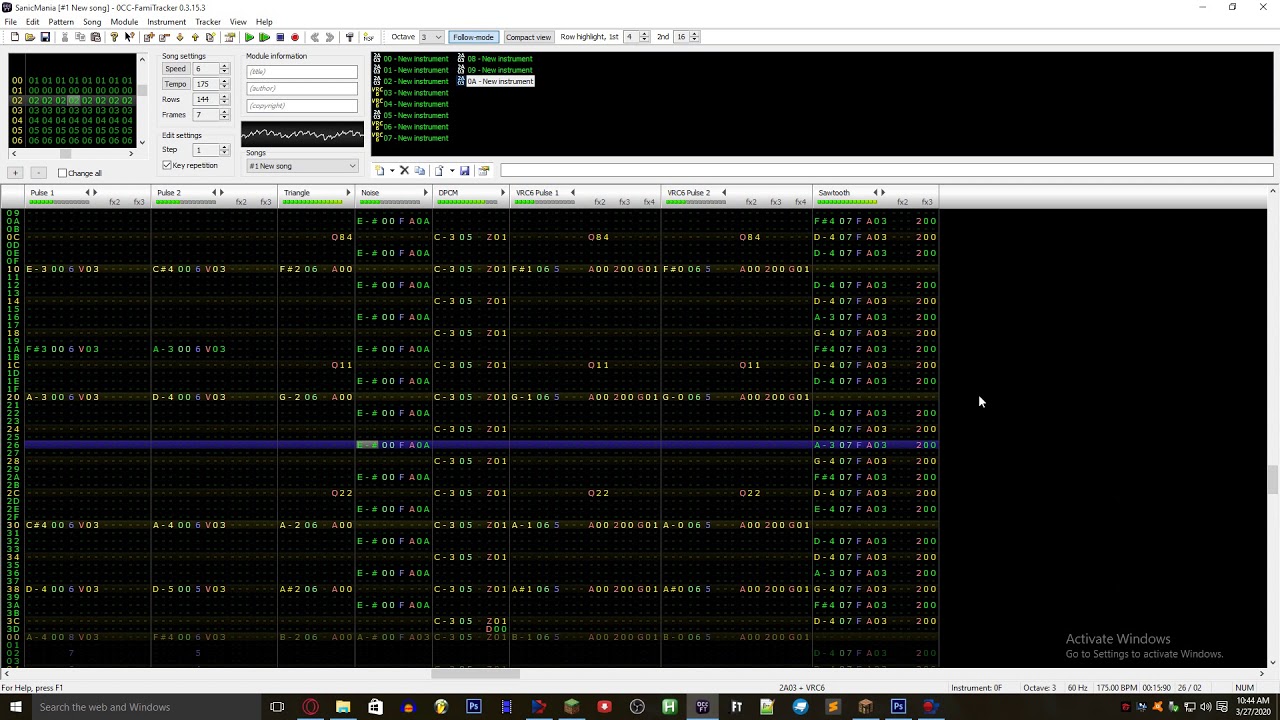Viewport: 1280px width, 720px height.
Task: Toggle the Follow-mode button
Action: pyautogui.click(x=473, y=37)
